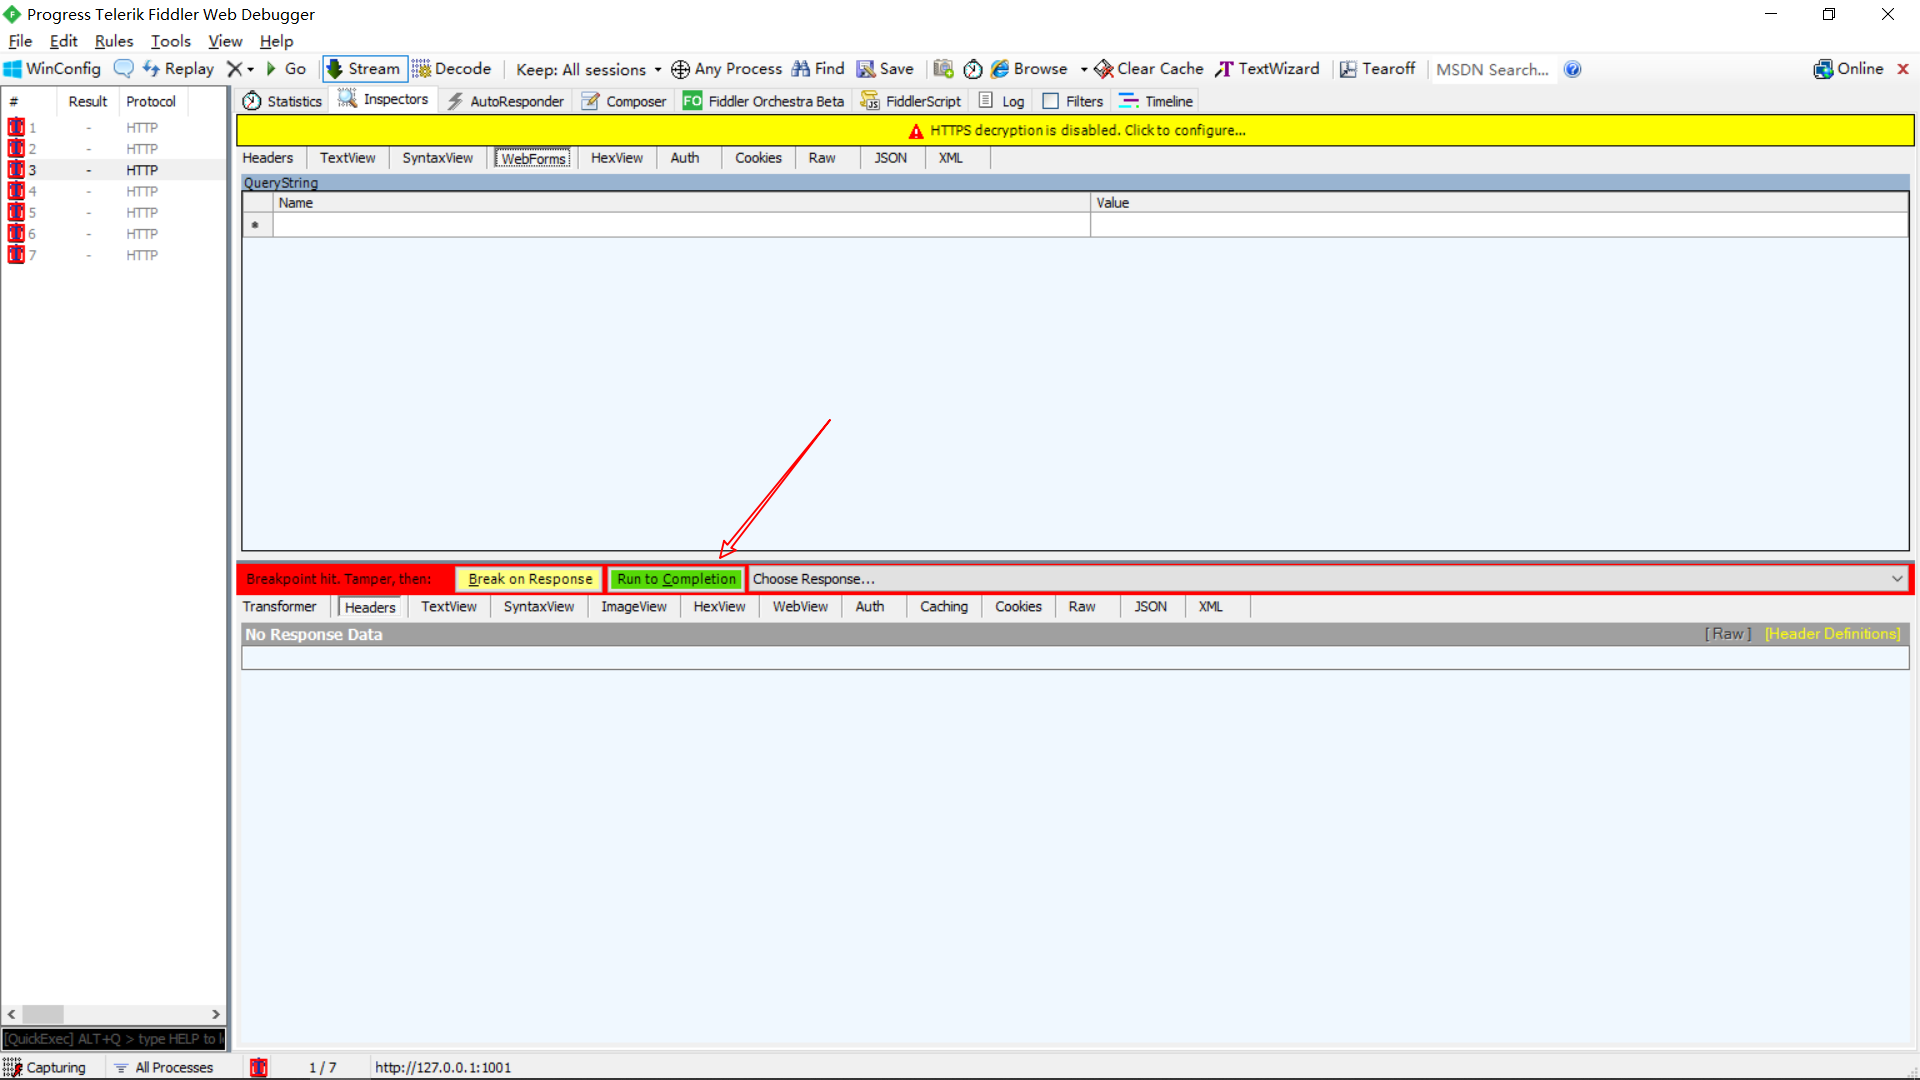1920x1080 pixels.
Task: Open the Rules menu
Action: tap(113, 41)
